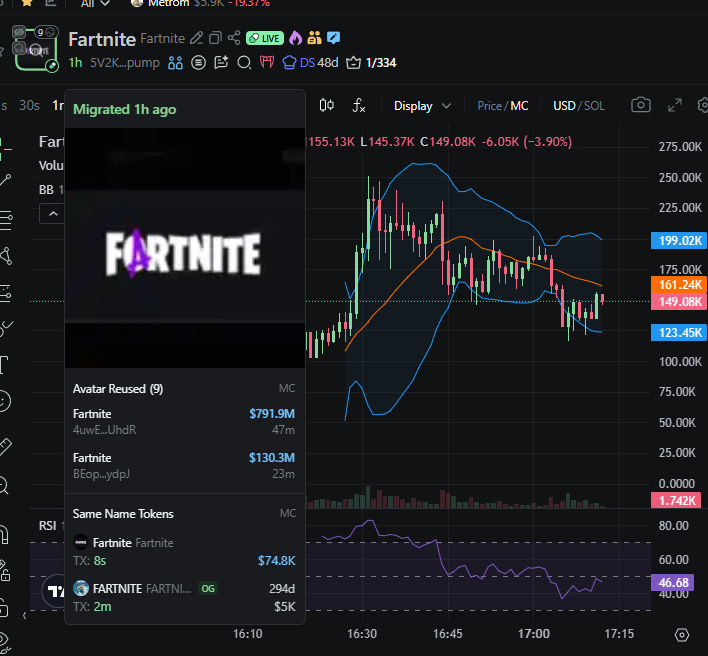Select the 30s timeframe
Screen dimensions: 708x656
(x=29, y=106)
